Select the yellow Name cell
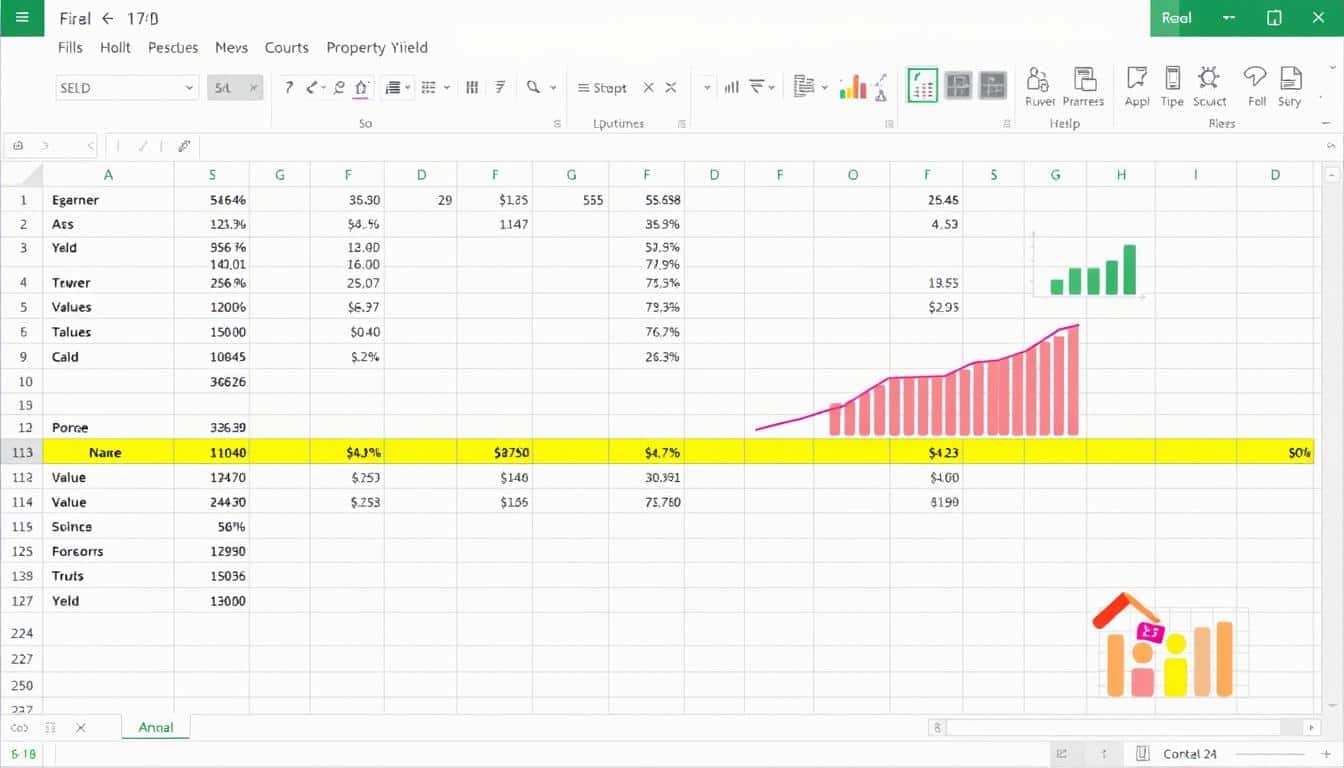The width and height of the screenshot is (1344, 768). (108, 452)
